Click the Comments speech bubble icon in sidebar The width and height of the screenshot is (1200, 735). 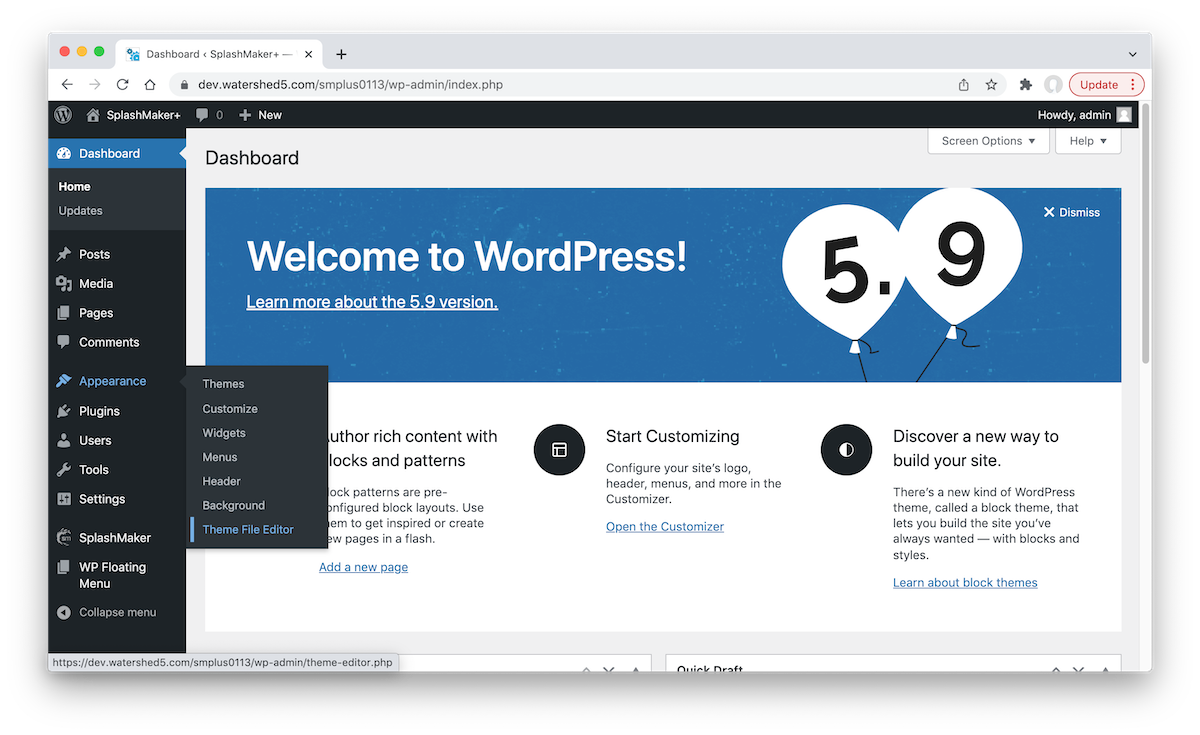[x=64, y=342]
